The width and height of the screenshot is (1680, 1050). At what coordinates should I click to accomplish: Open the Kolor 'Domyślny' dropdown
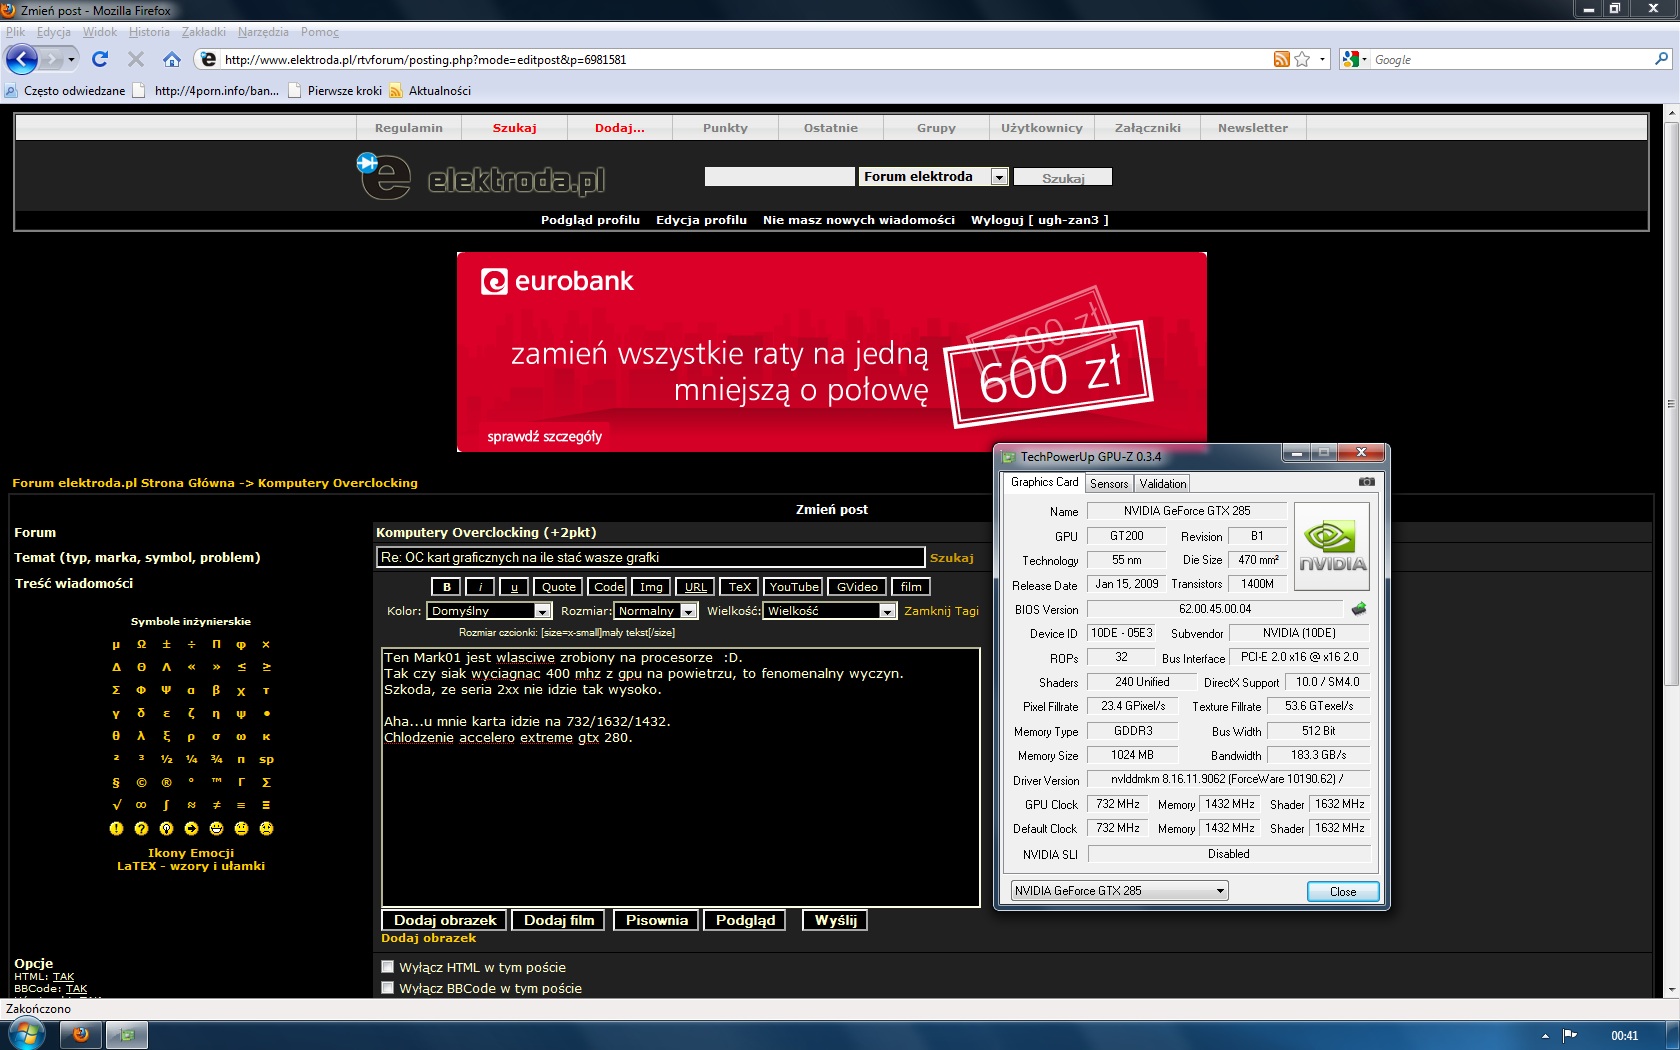pyautogui.click(x=489, y=611)
